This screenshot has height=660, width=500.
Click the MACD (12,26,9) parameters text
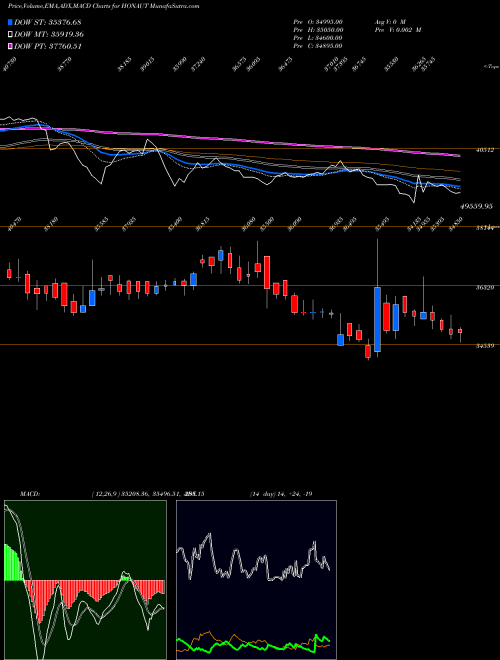[147, 494]
